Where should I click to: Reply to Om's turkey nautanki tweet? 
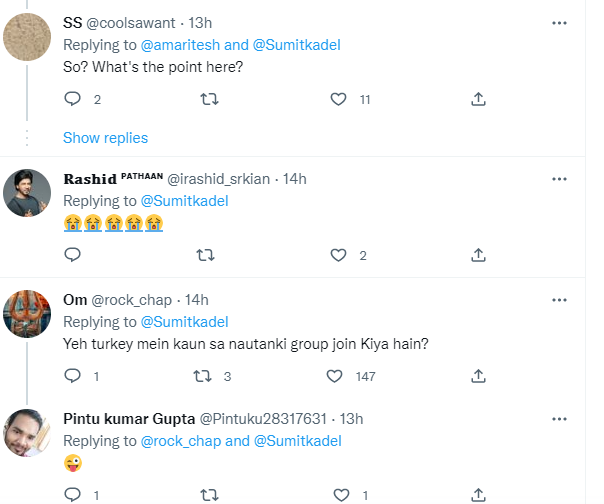pyautogui.click(x=72, y=376)
